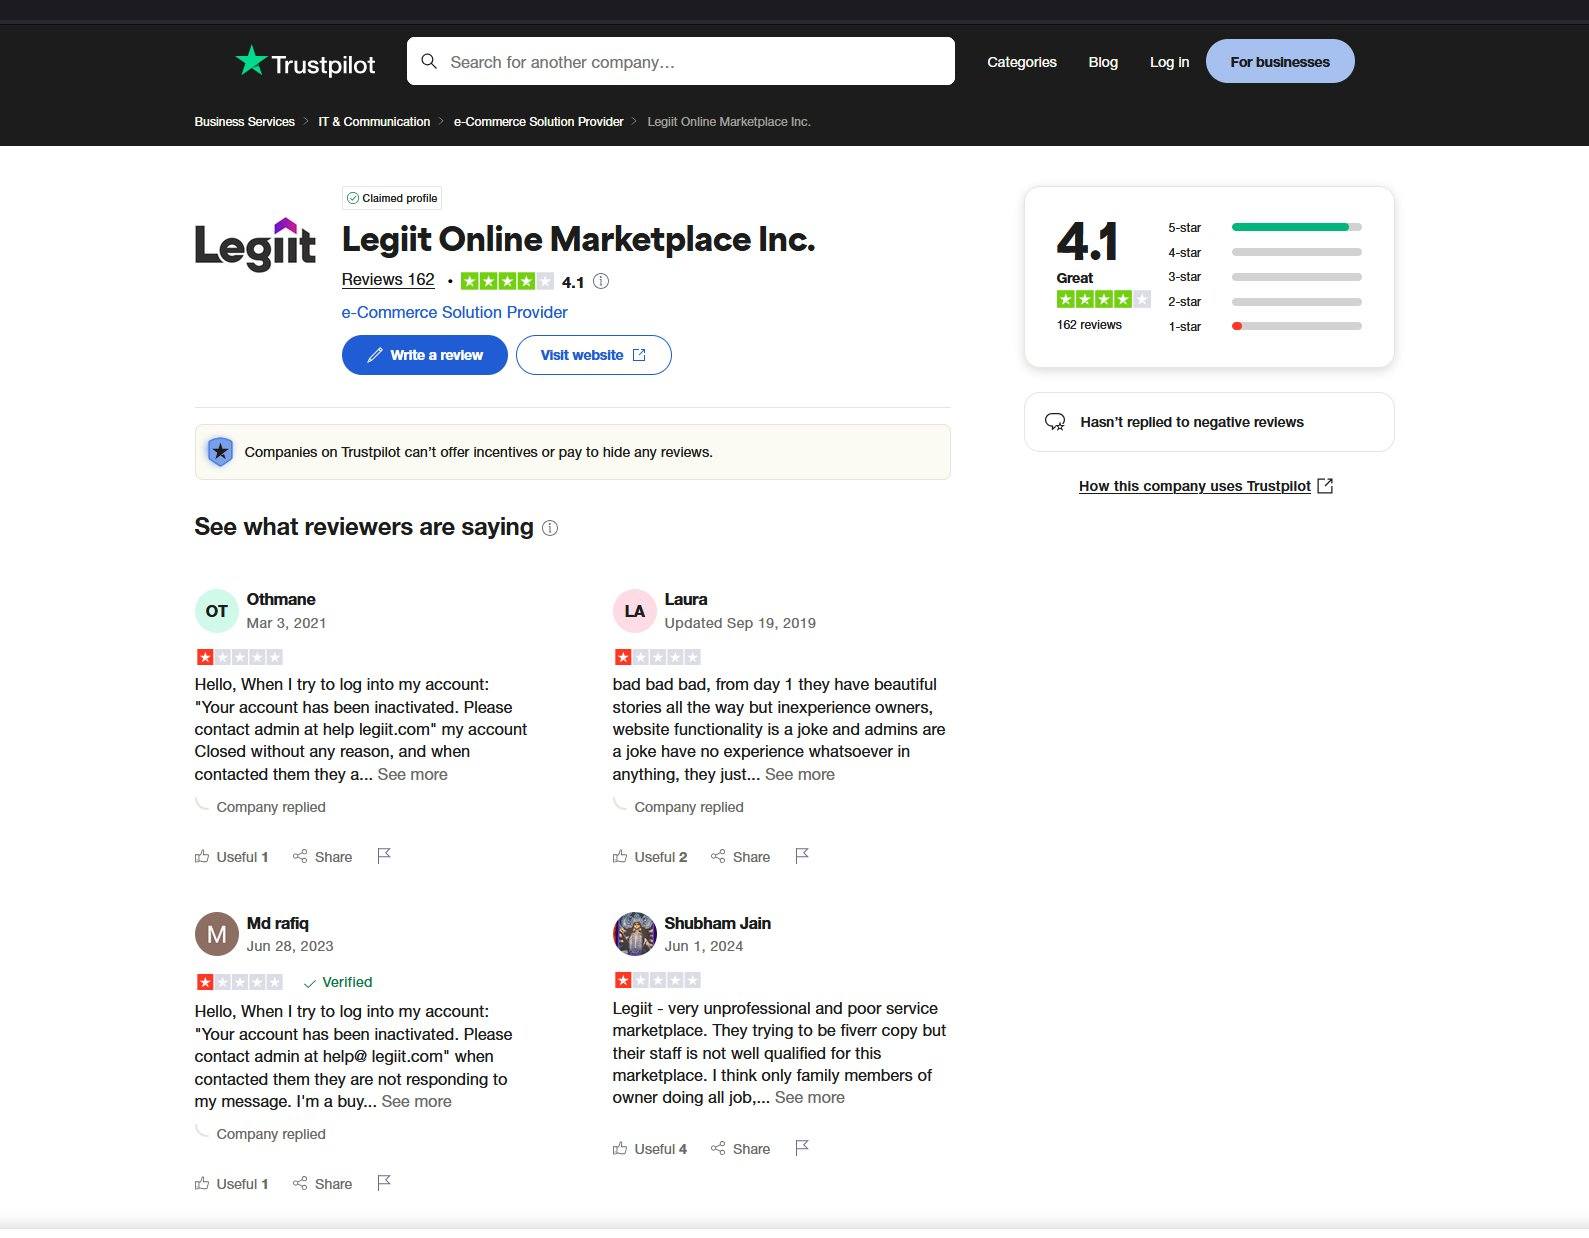Image resolution: width=1589 pixels, height=1238 pixels.
Task: Focus the Search for another company field
Action: pyautogui.click(x=681, y=61)
